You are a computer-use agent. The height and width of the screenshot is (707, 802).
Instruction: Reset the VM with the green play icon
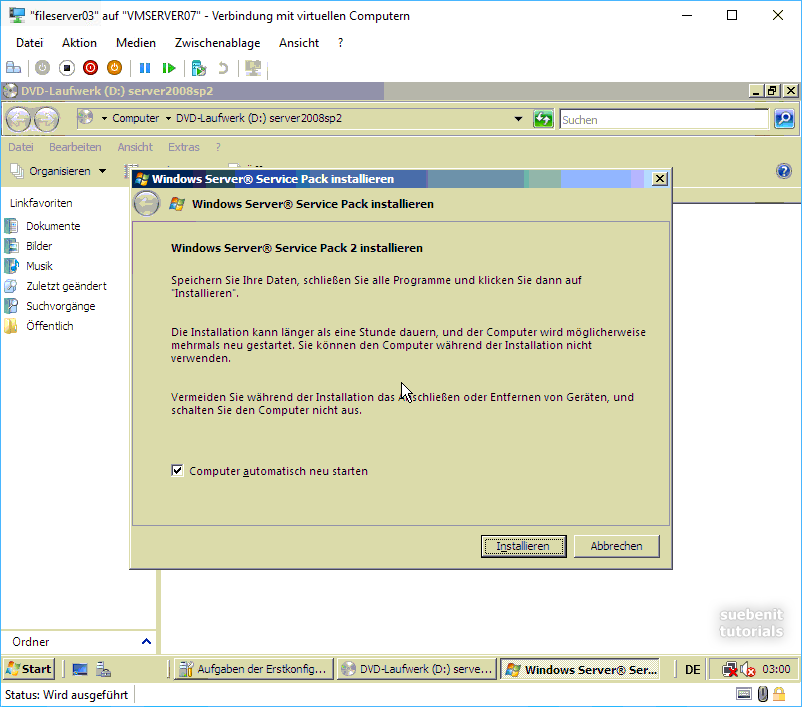(169, 68)
